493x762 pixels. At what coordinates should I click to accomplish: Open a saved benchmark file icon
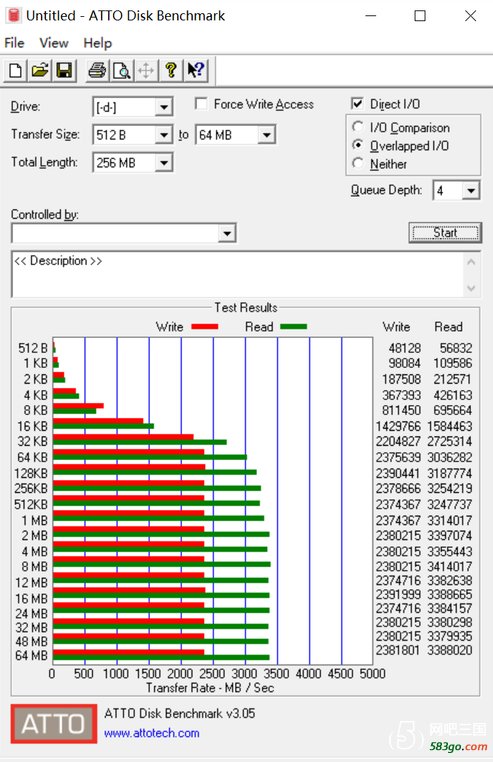(40, 71)
